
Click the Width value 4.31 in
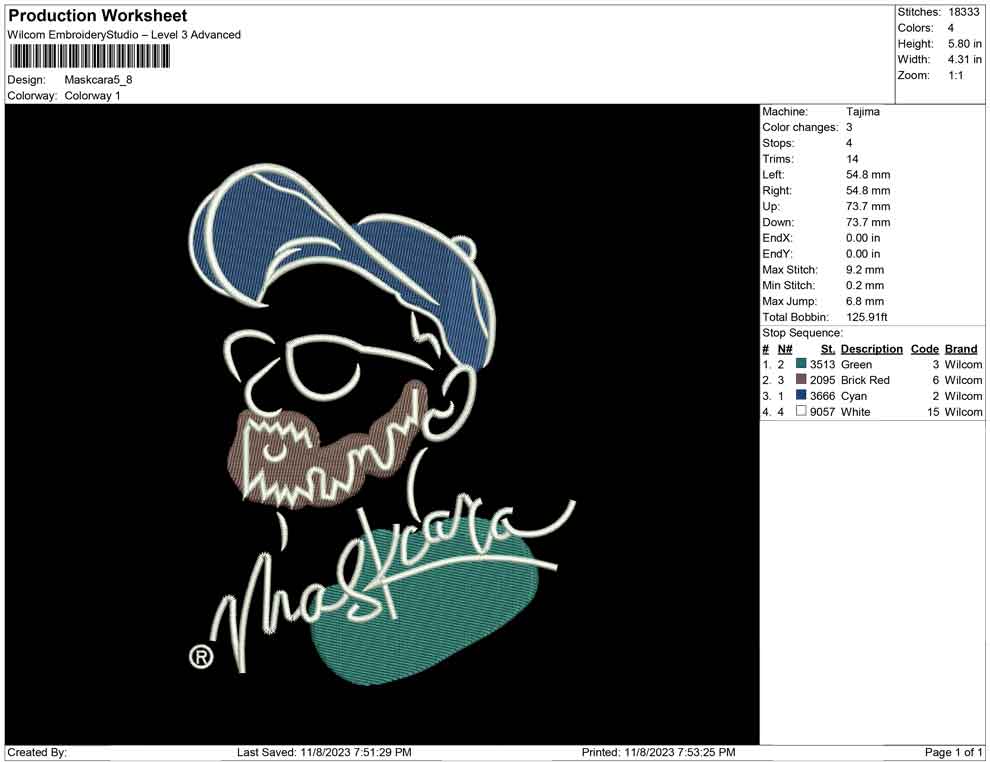pyautogui.click(x=965, y=59)
